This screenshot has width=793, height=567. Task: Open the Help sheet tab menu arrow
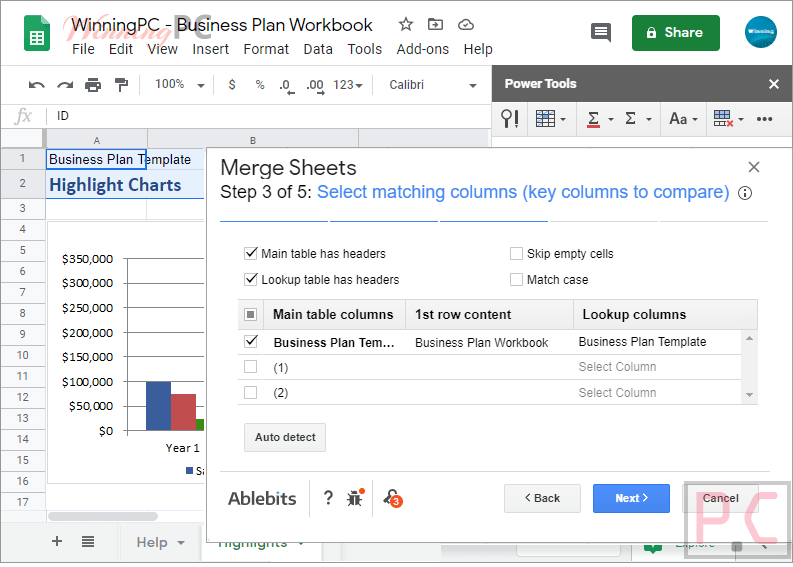181,543
